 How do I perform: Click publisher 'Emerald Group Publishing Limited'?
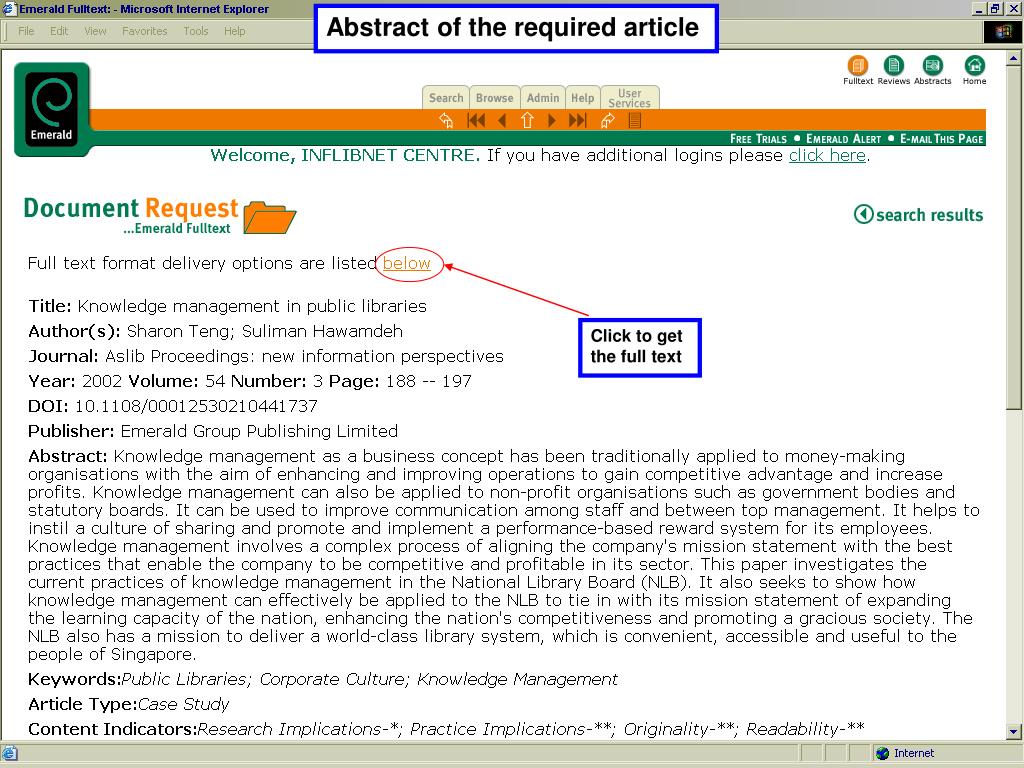pos(259,431)
